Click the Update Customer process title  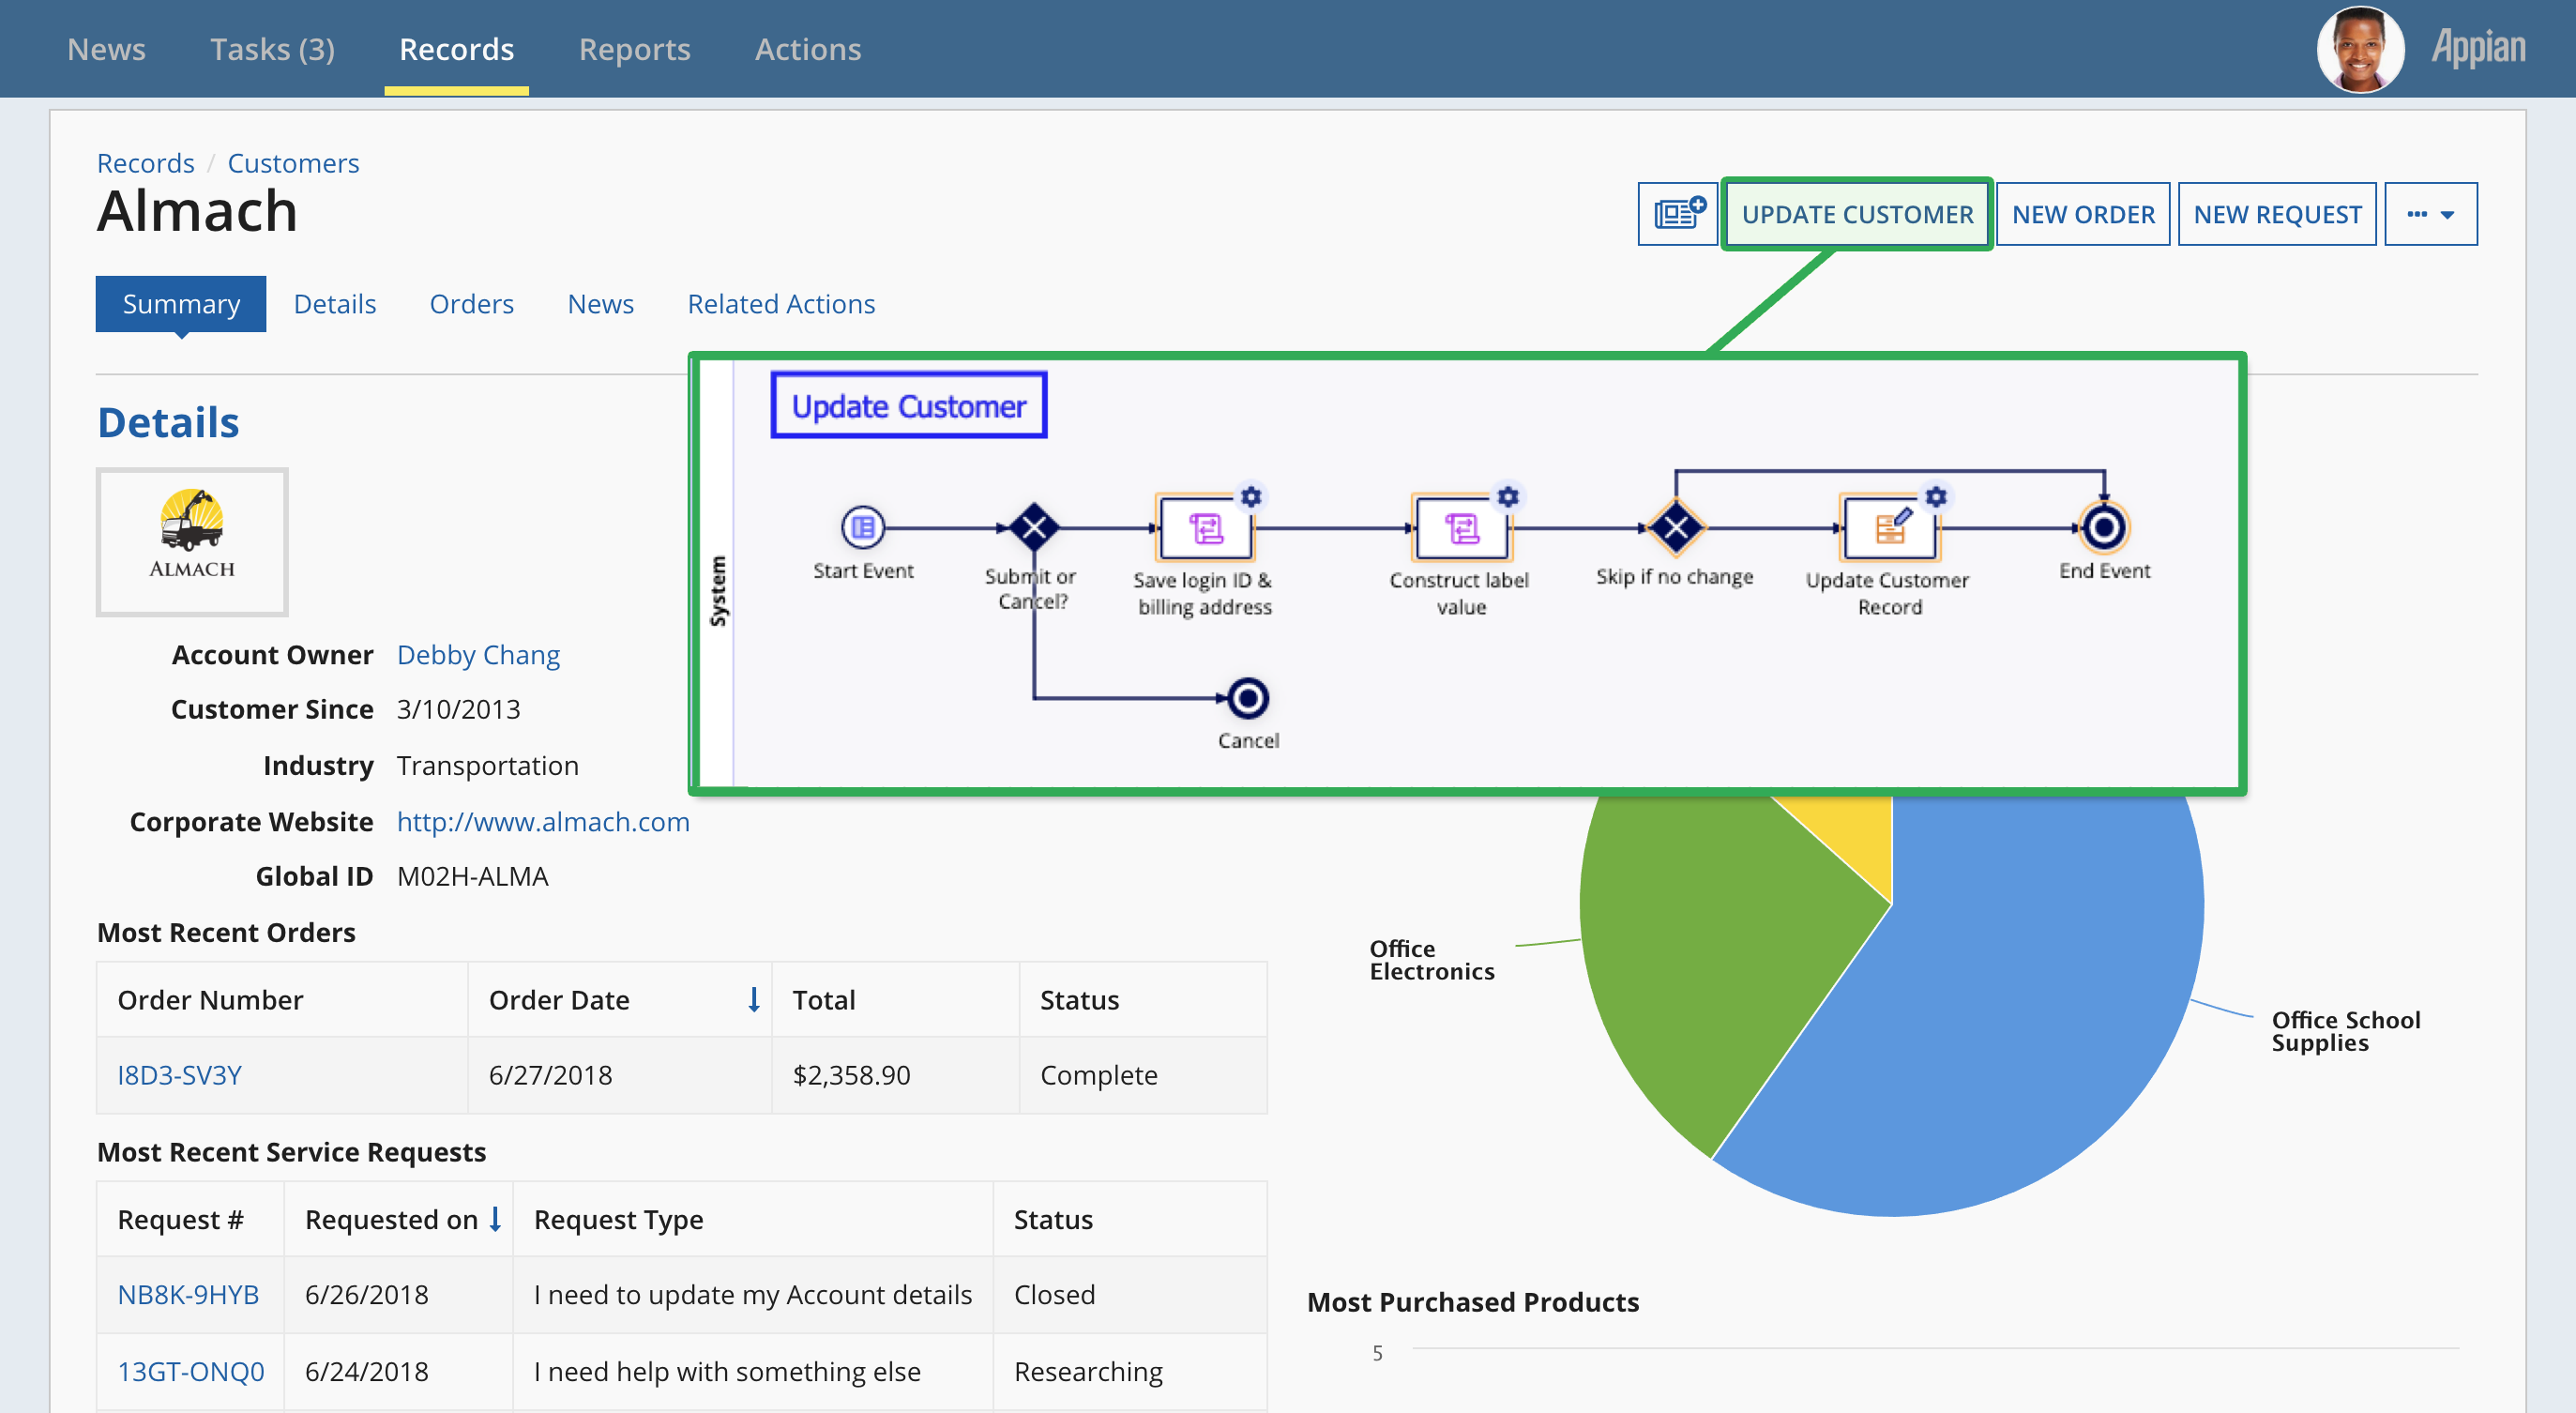click(x=908, y=406)
